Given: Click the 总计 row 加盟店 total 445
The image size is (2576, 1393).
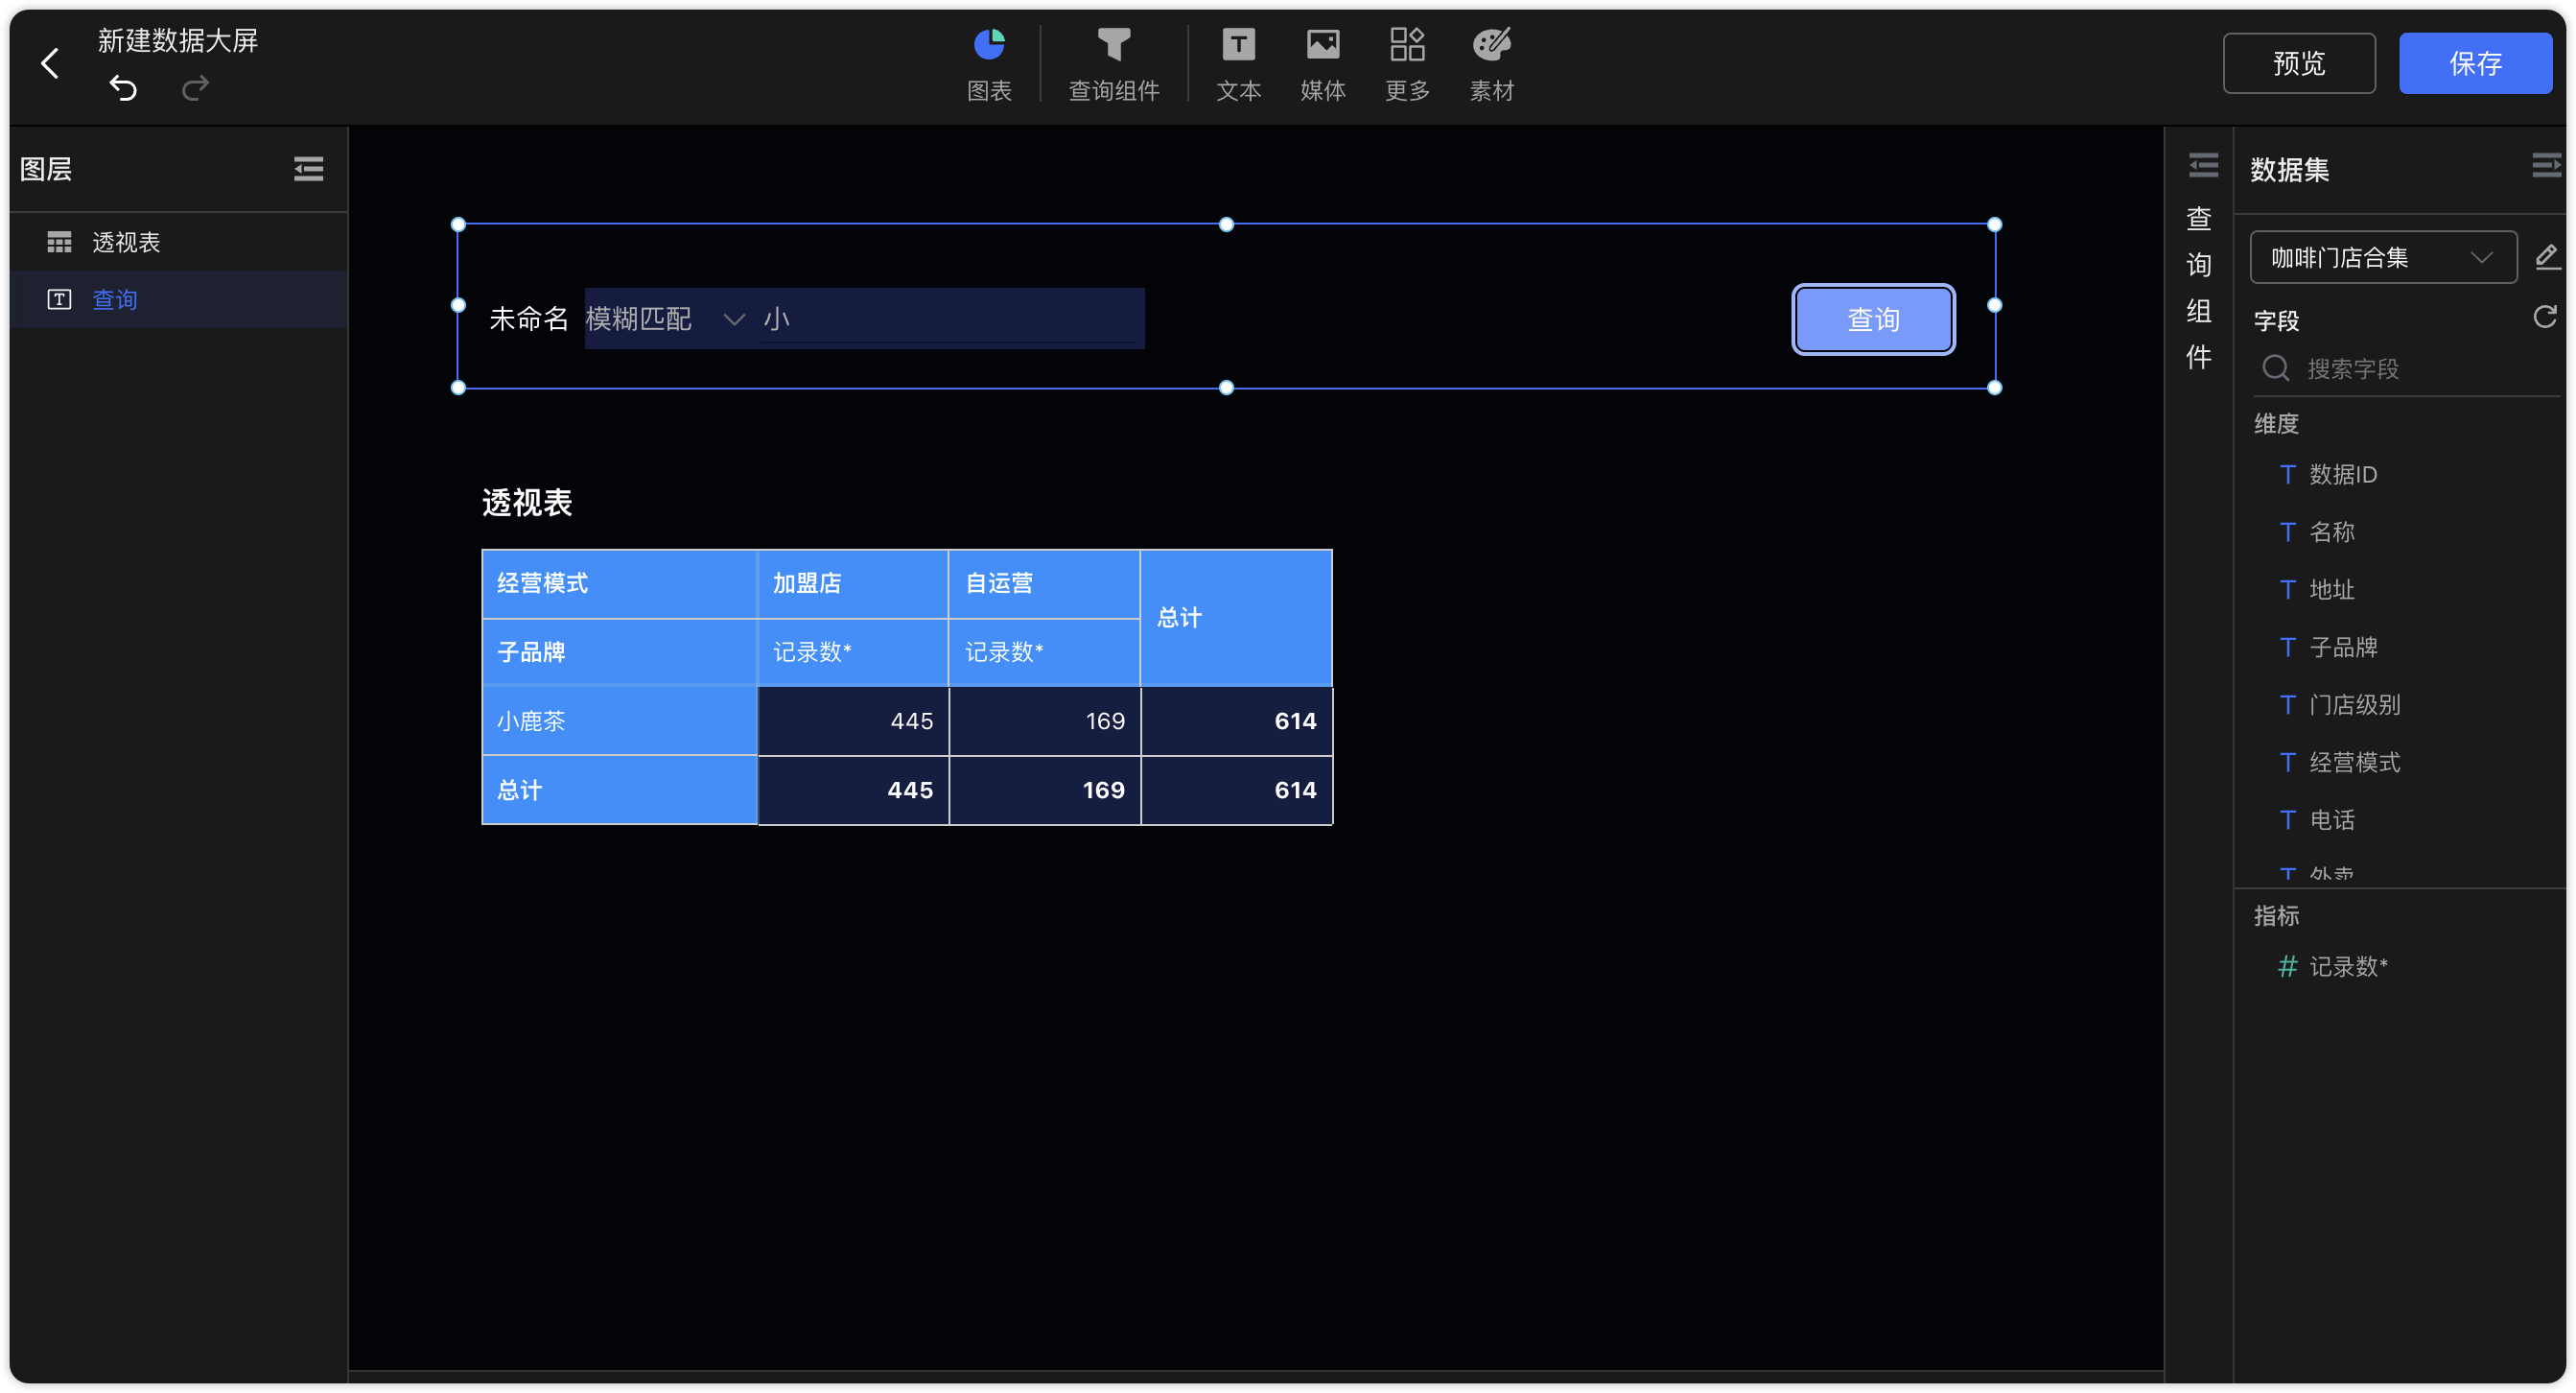Looking at the screenshot, I should pyautogui.click(x=852, y=790).
